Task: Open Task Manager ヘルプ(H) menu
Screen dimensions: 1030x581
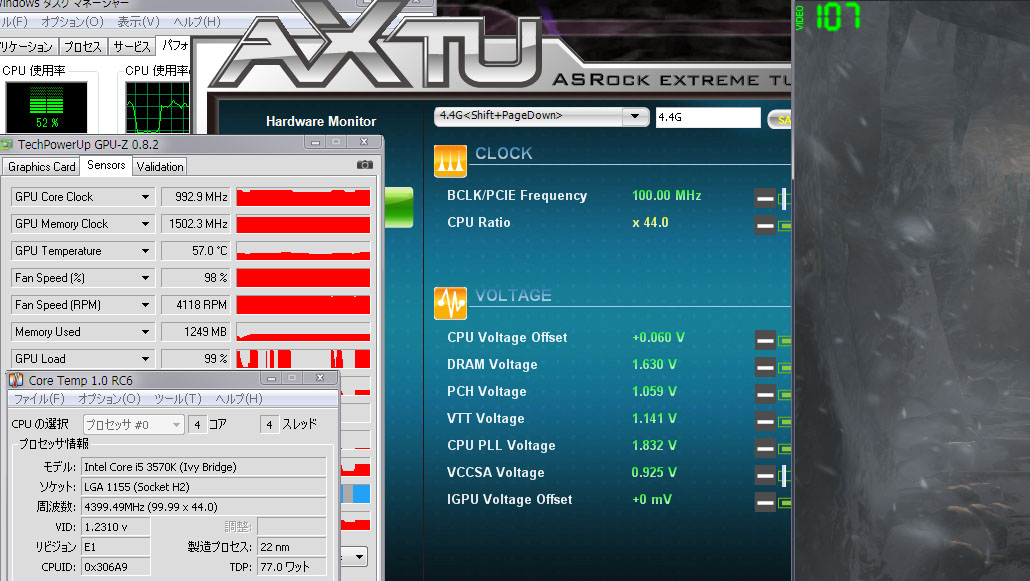Action: (197, 22)
